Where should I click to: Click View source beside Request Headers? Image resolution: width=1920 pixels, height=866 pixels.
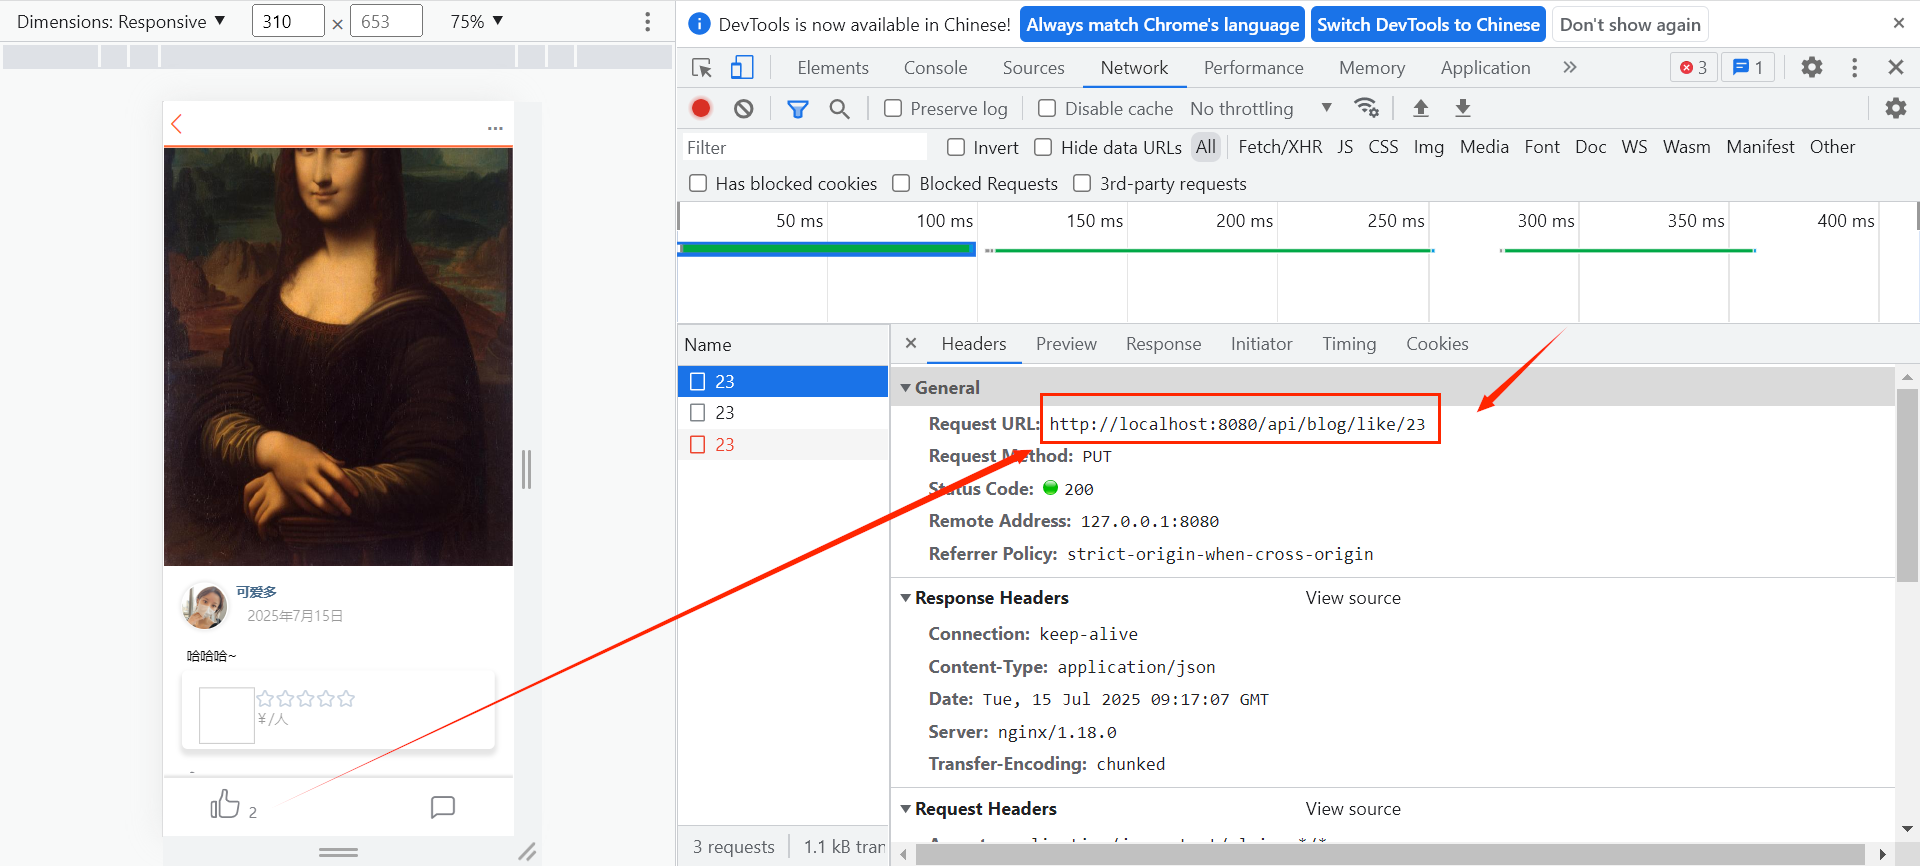[1353, 809]
